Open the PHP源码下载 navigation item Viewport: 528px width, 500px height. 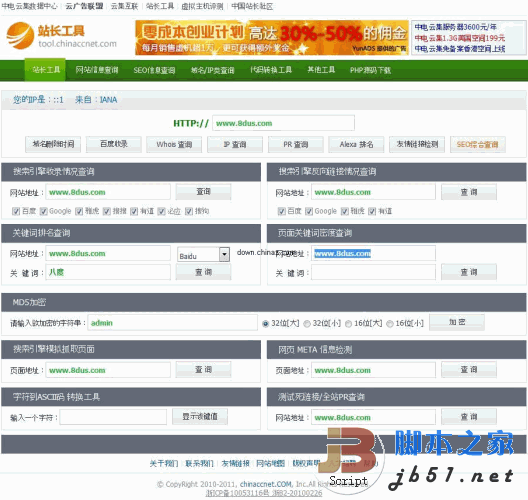[370, 70]
